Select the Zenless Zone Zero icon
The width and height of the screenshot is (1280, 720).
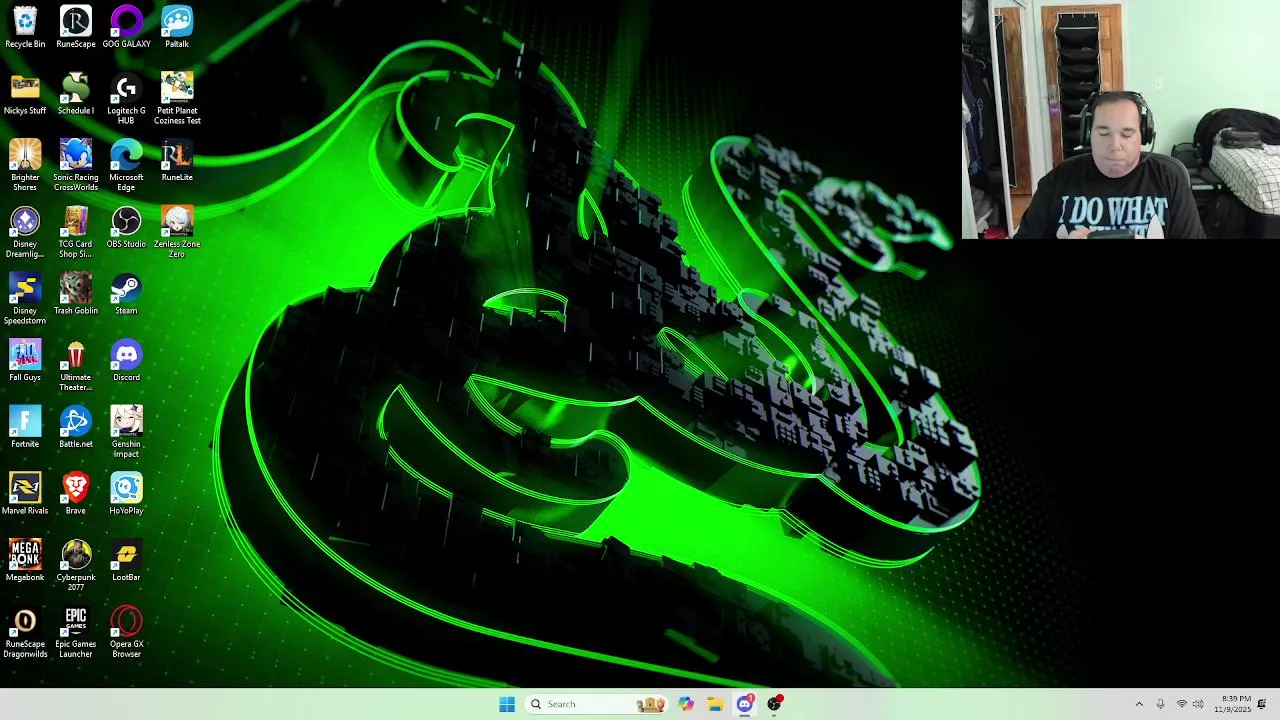177,232
